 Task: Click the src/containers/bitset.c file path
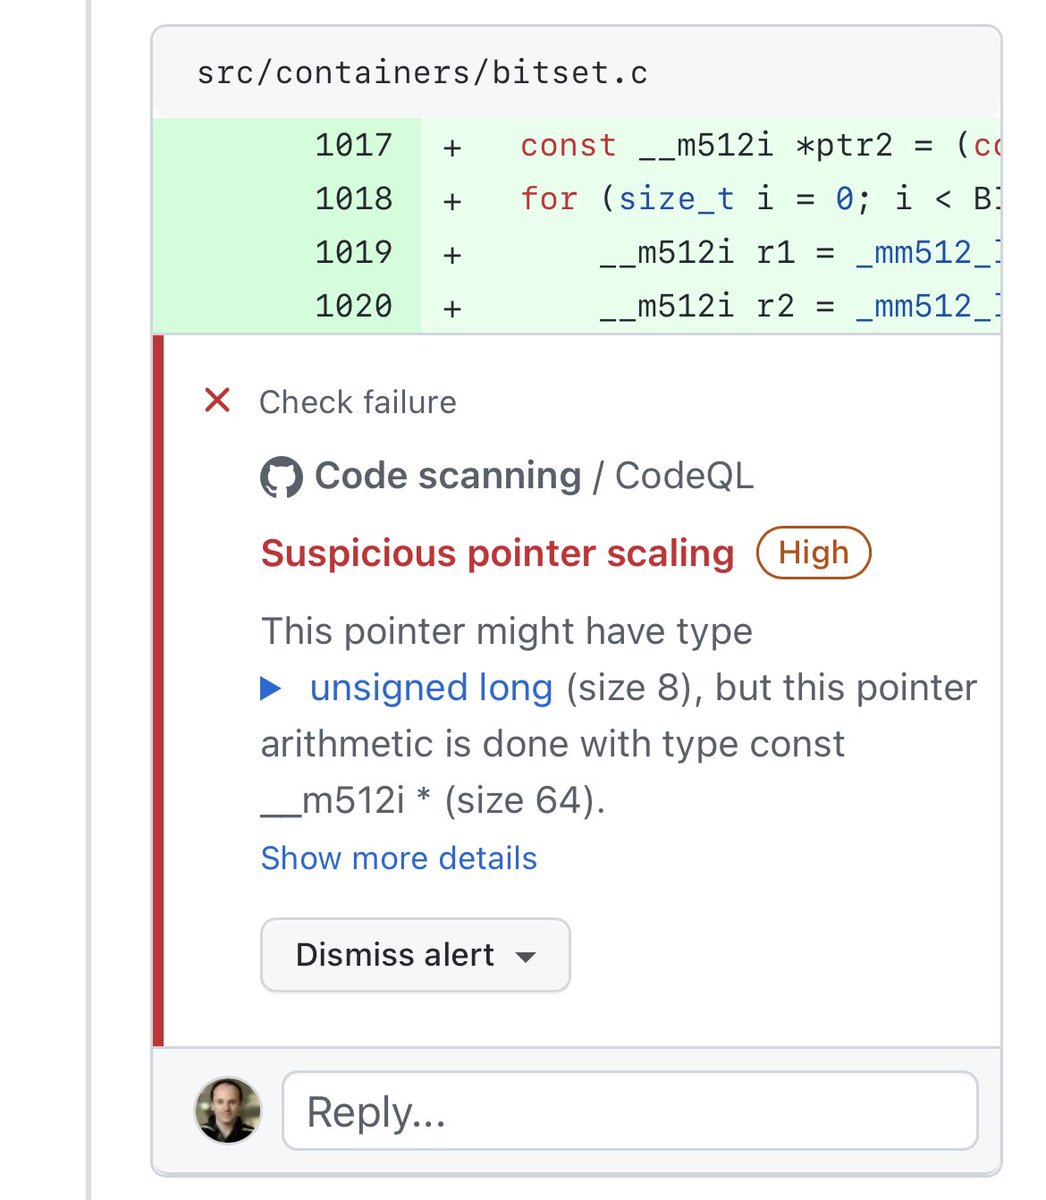click(x=422, y=73)
